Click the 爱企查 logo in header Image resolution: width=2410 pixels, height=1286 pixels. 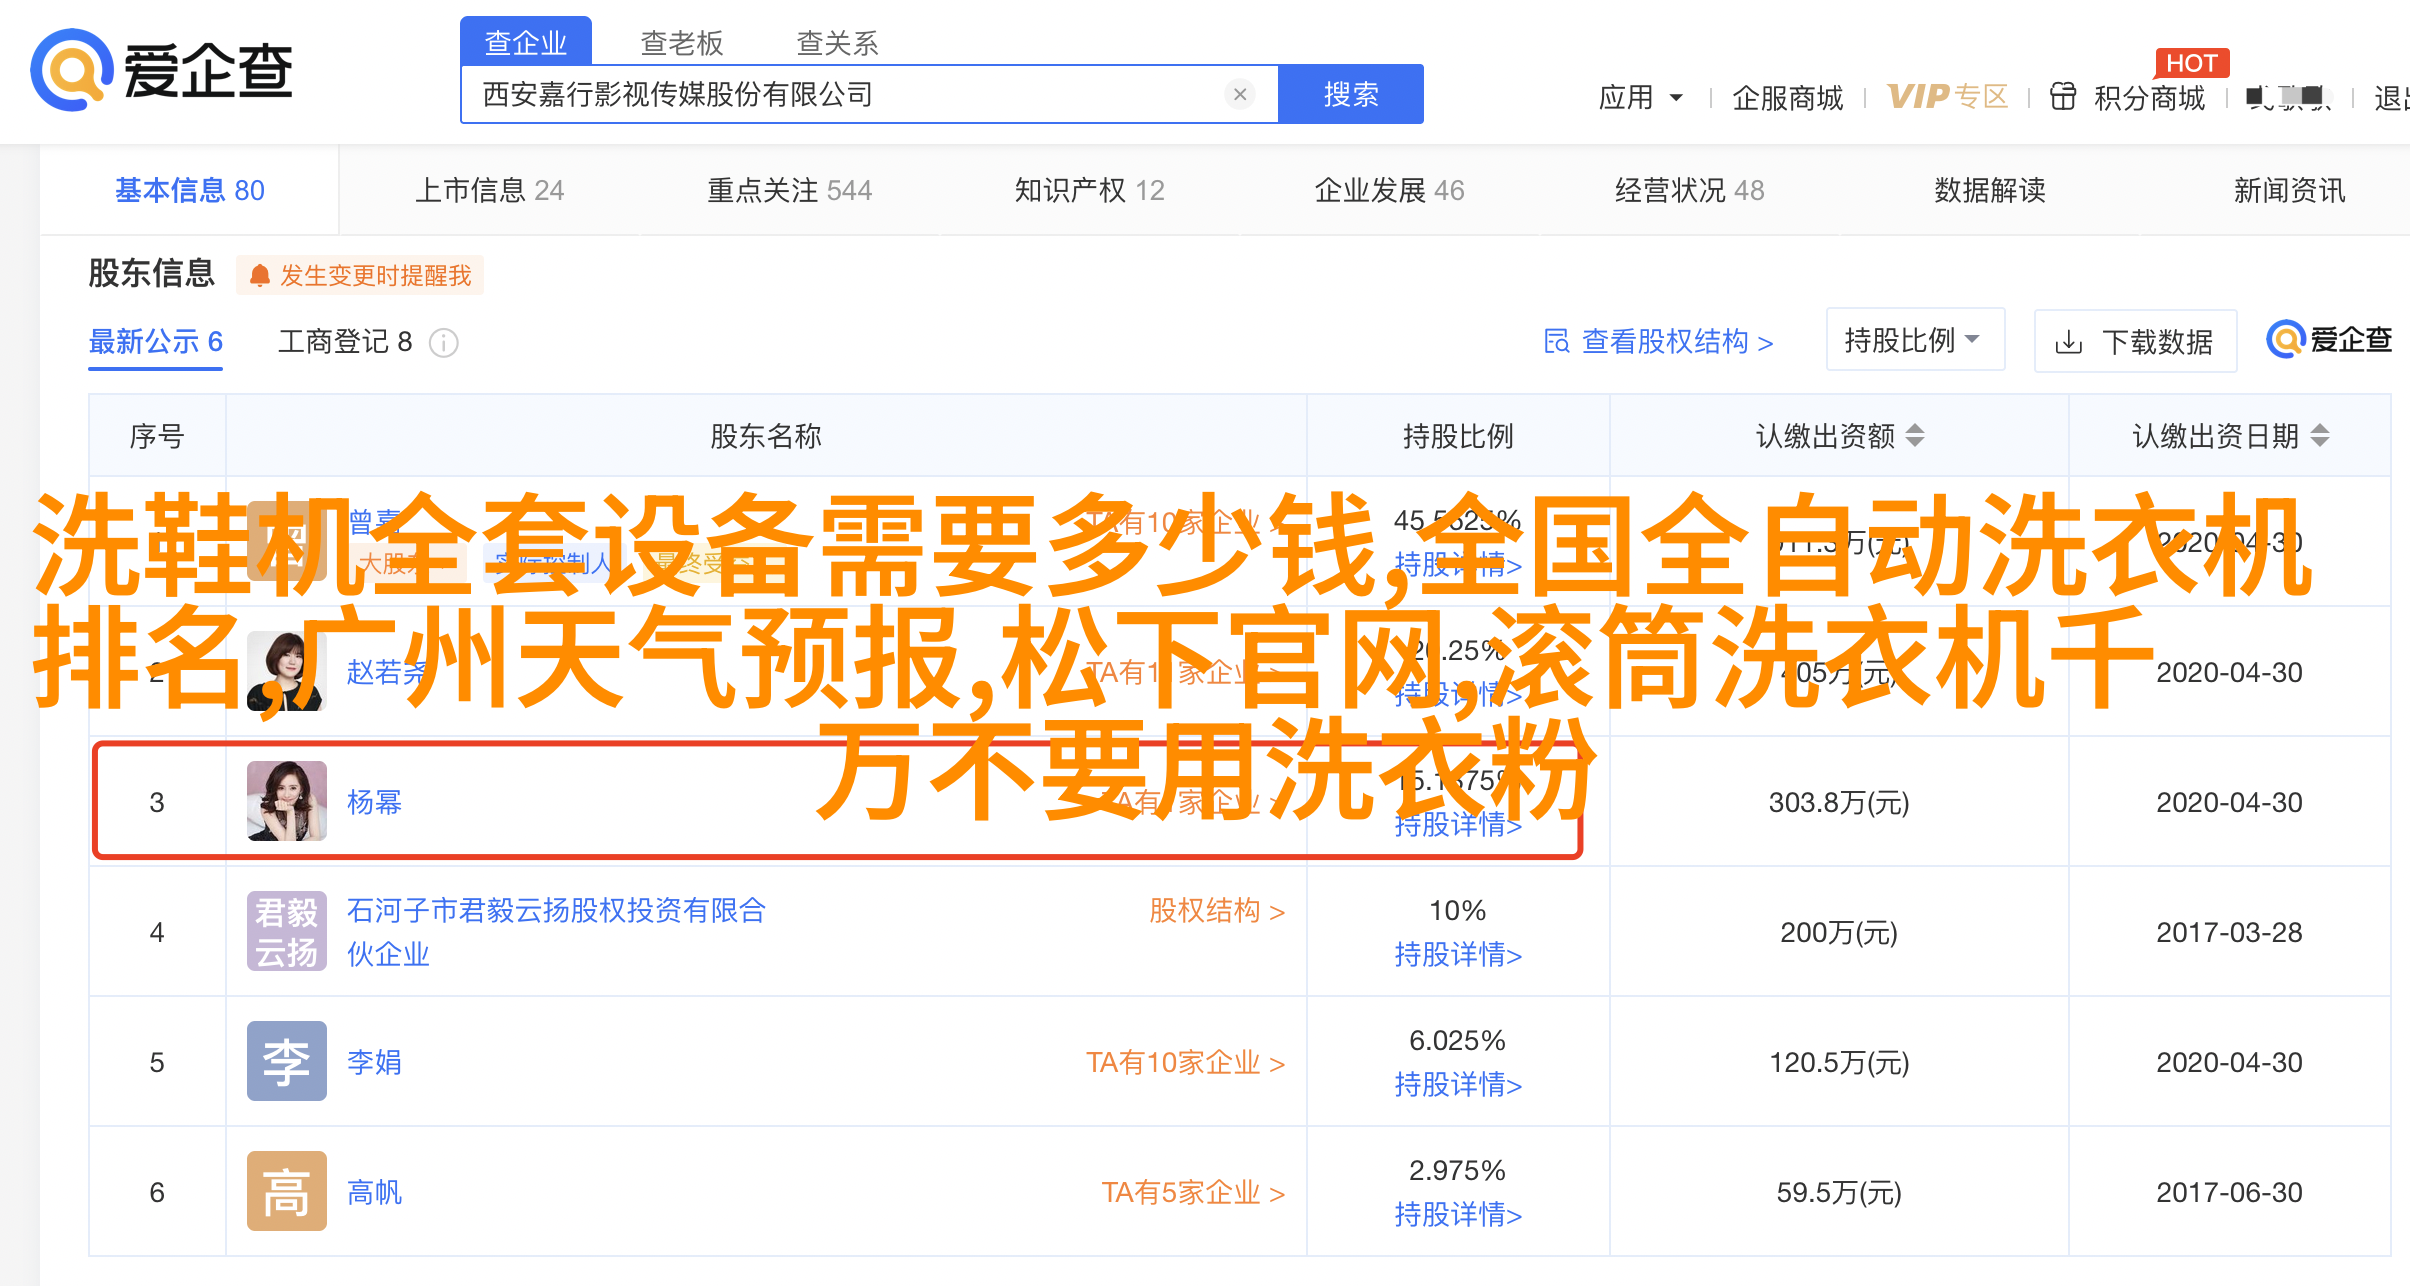point(162,70)
